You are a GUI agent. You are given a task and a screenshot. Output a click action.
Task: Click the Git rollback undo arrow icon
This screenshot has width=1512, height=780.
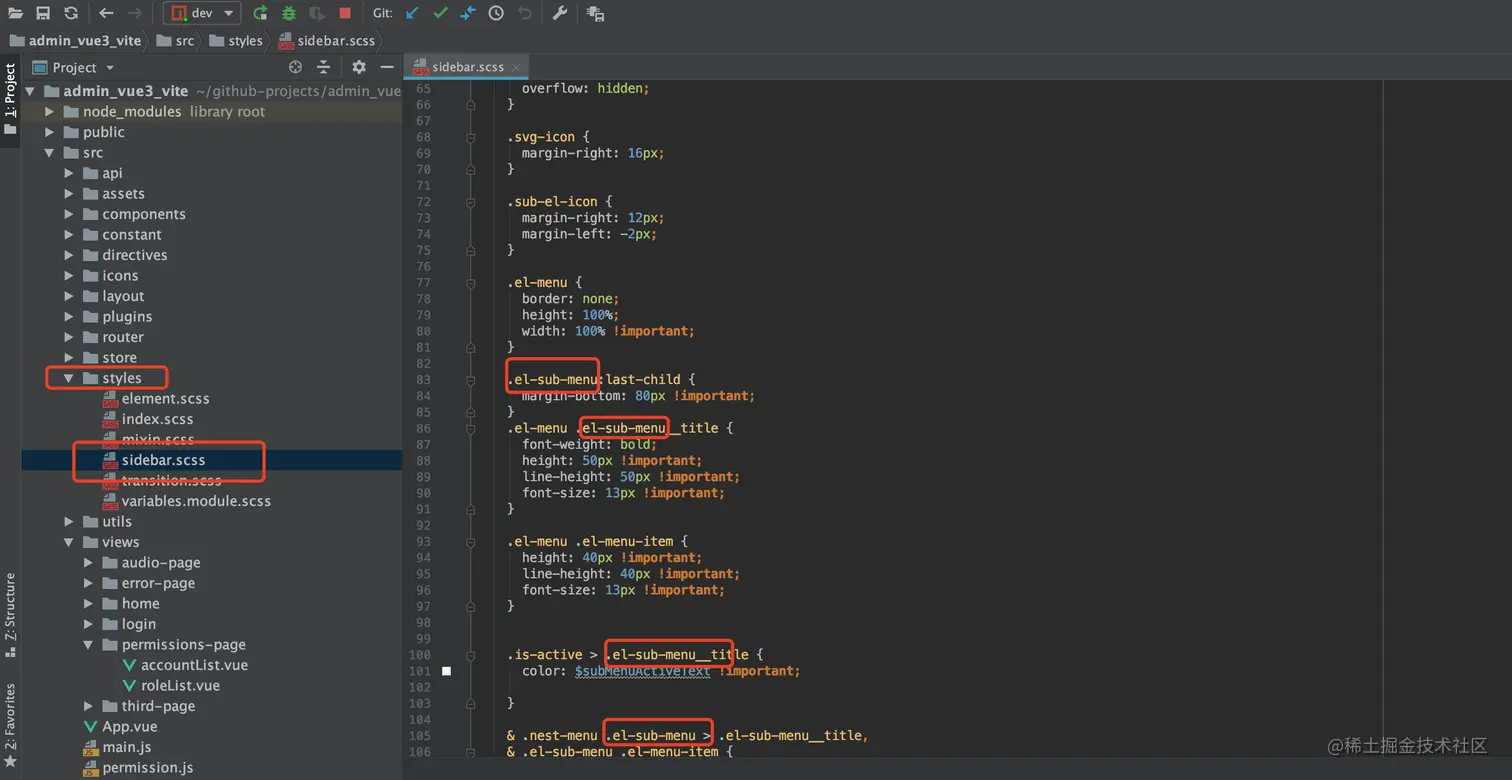(x=525, y=13)
